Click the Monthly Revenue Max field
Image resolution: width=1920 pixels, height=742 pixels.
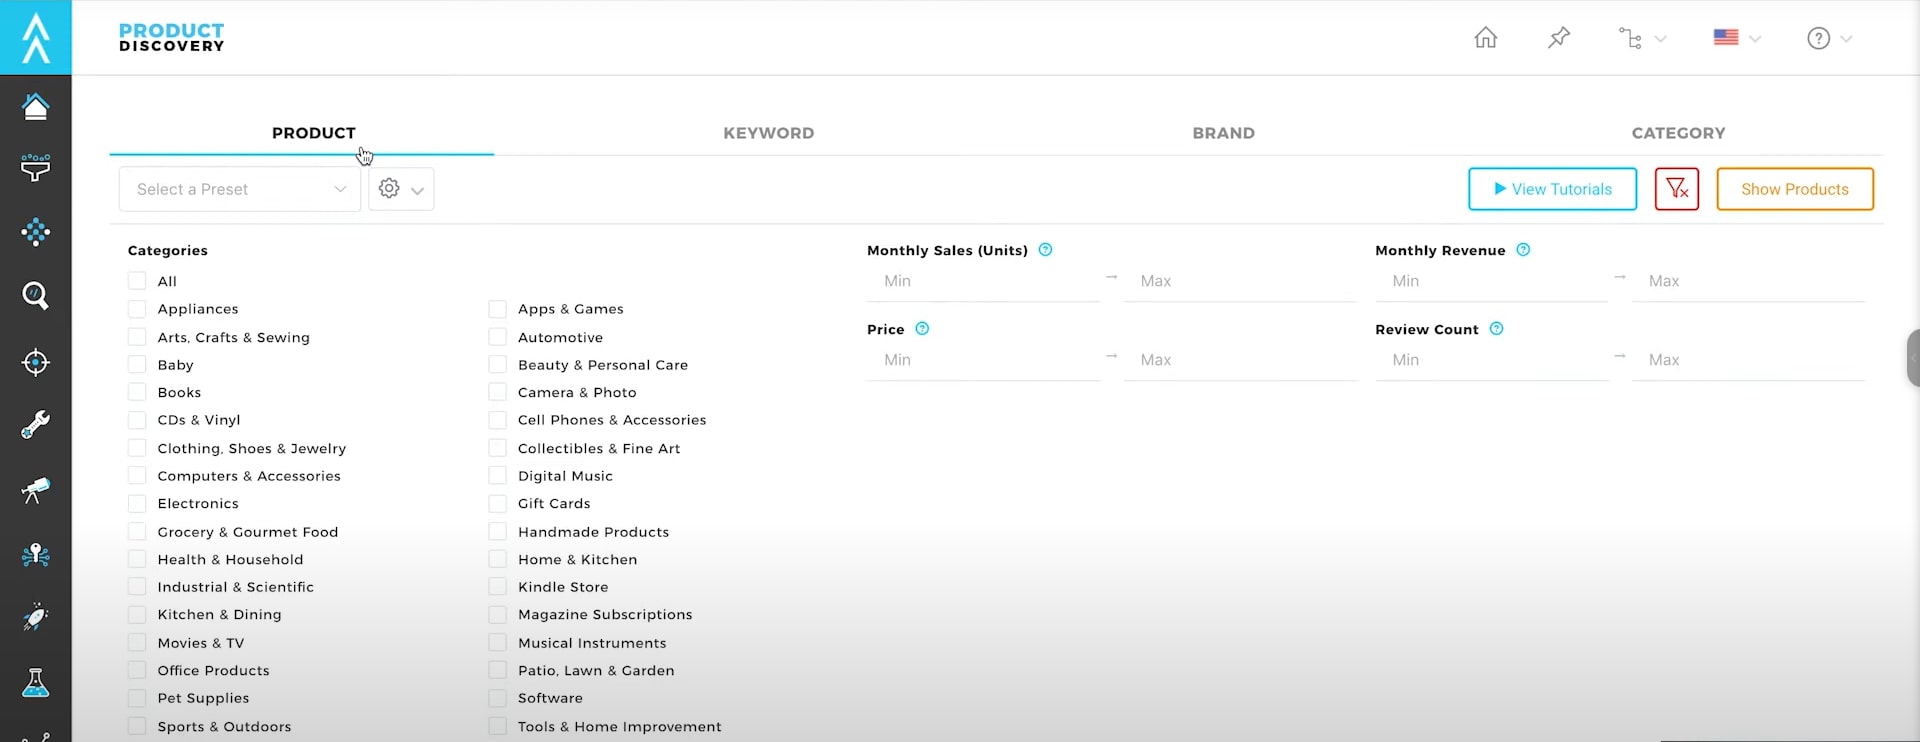(1748, 281)
